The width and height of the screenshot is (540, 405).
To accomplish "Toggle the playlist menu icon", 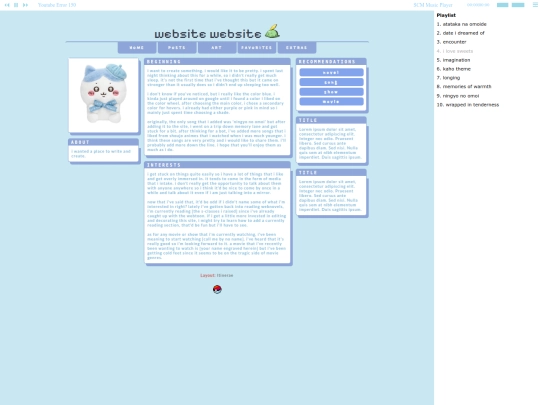I will (x=535, y=5).
